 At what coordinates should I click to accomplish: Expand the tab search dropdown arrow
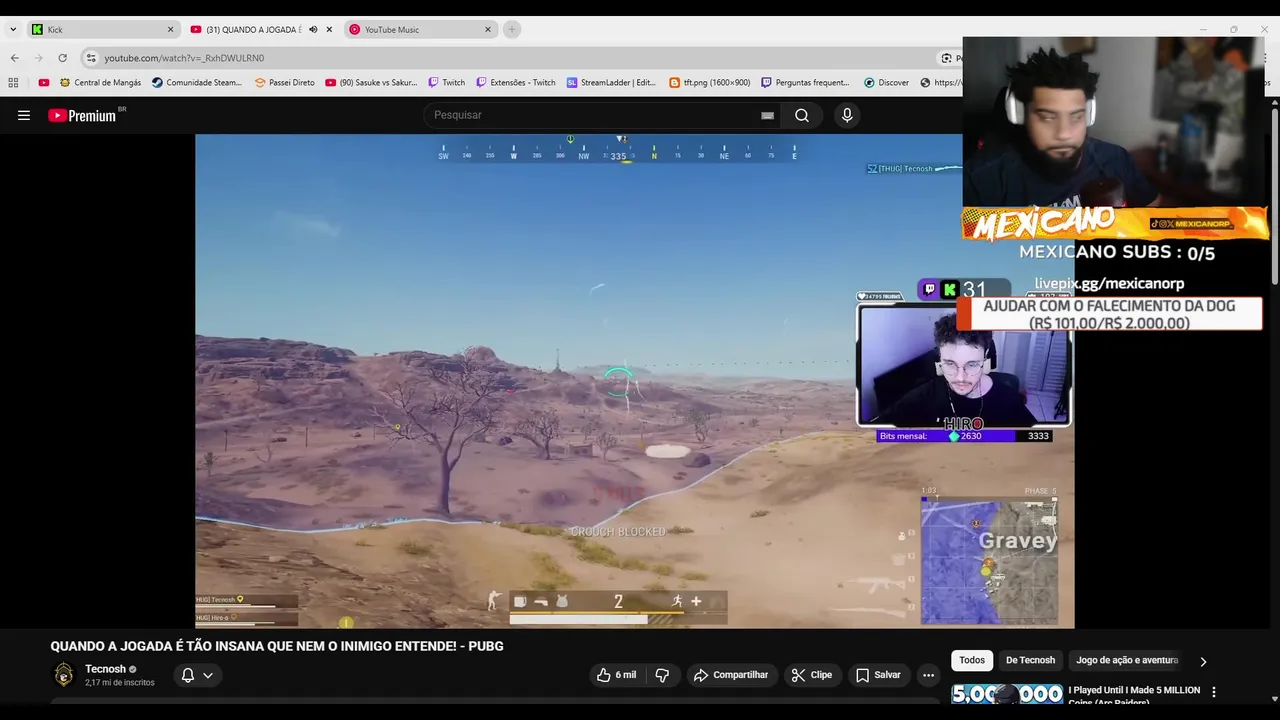tap(13, 29)
